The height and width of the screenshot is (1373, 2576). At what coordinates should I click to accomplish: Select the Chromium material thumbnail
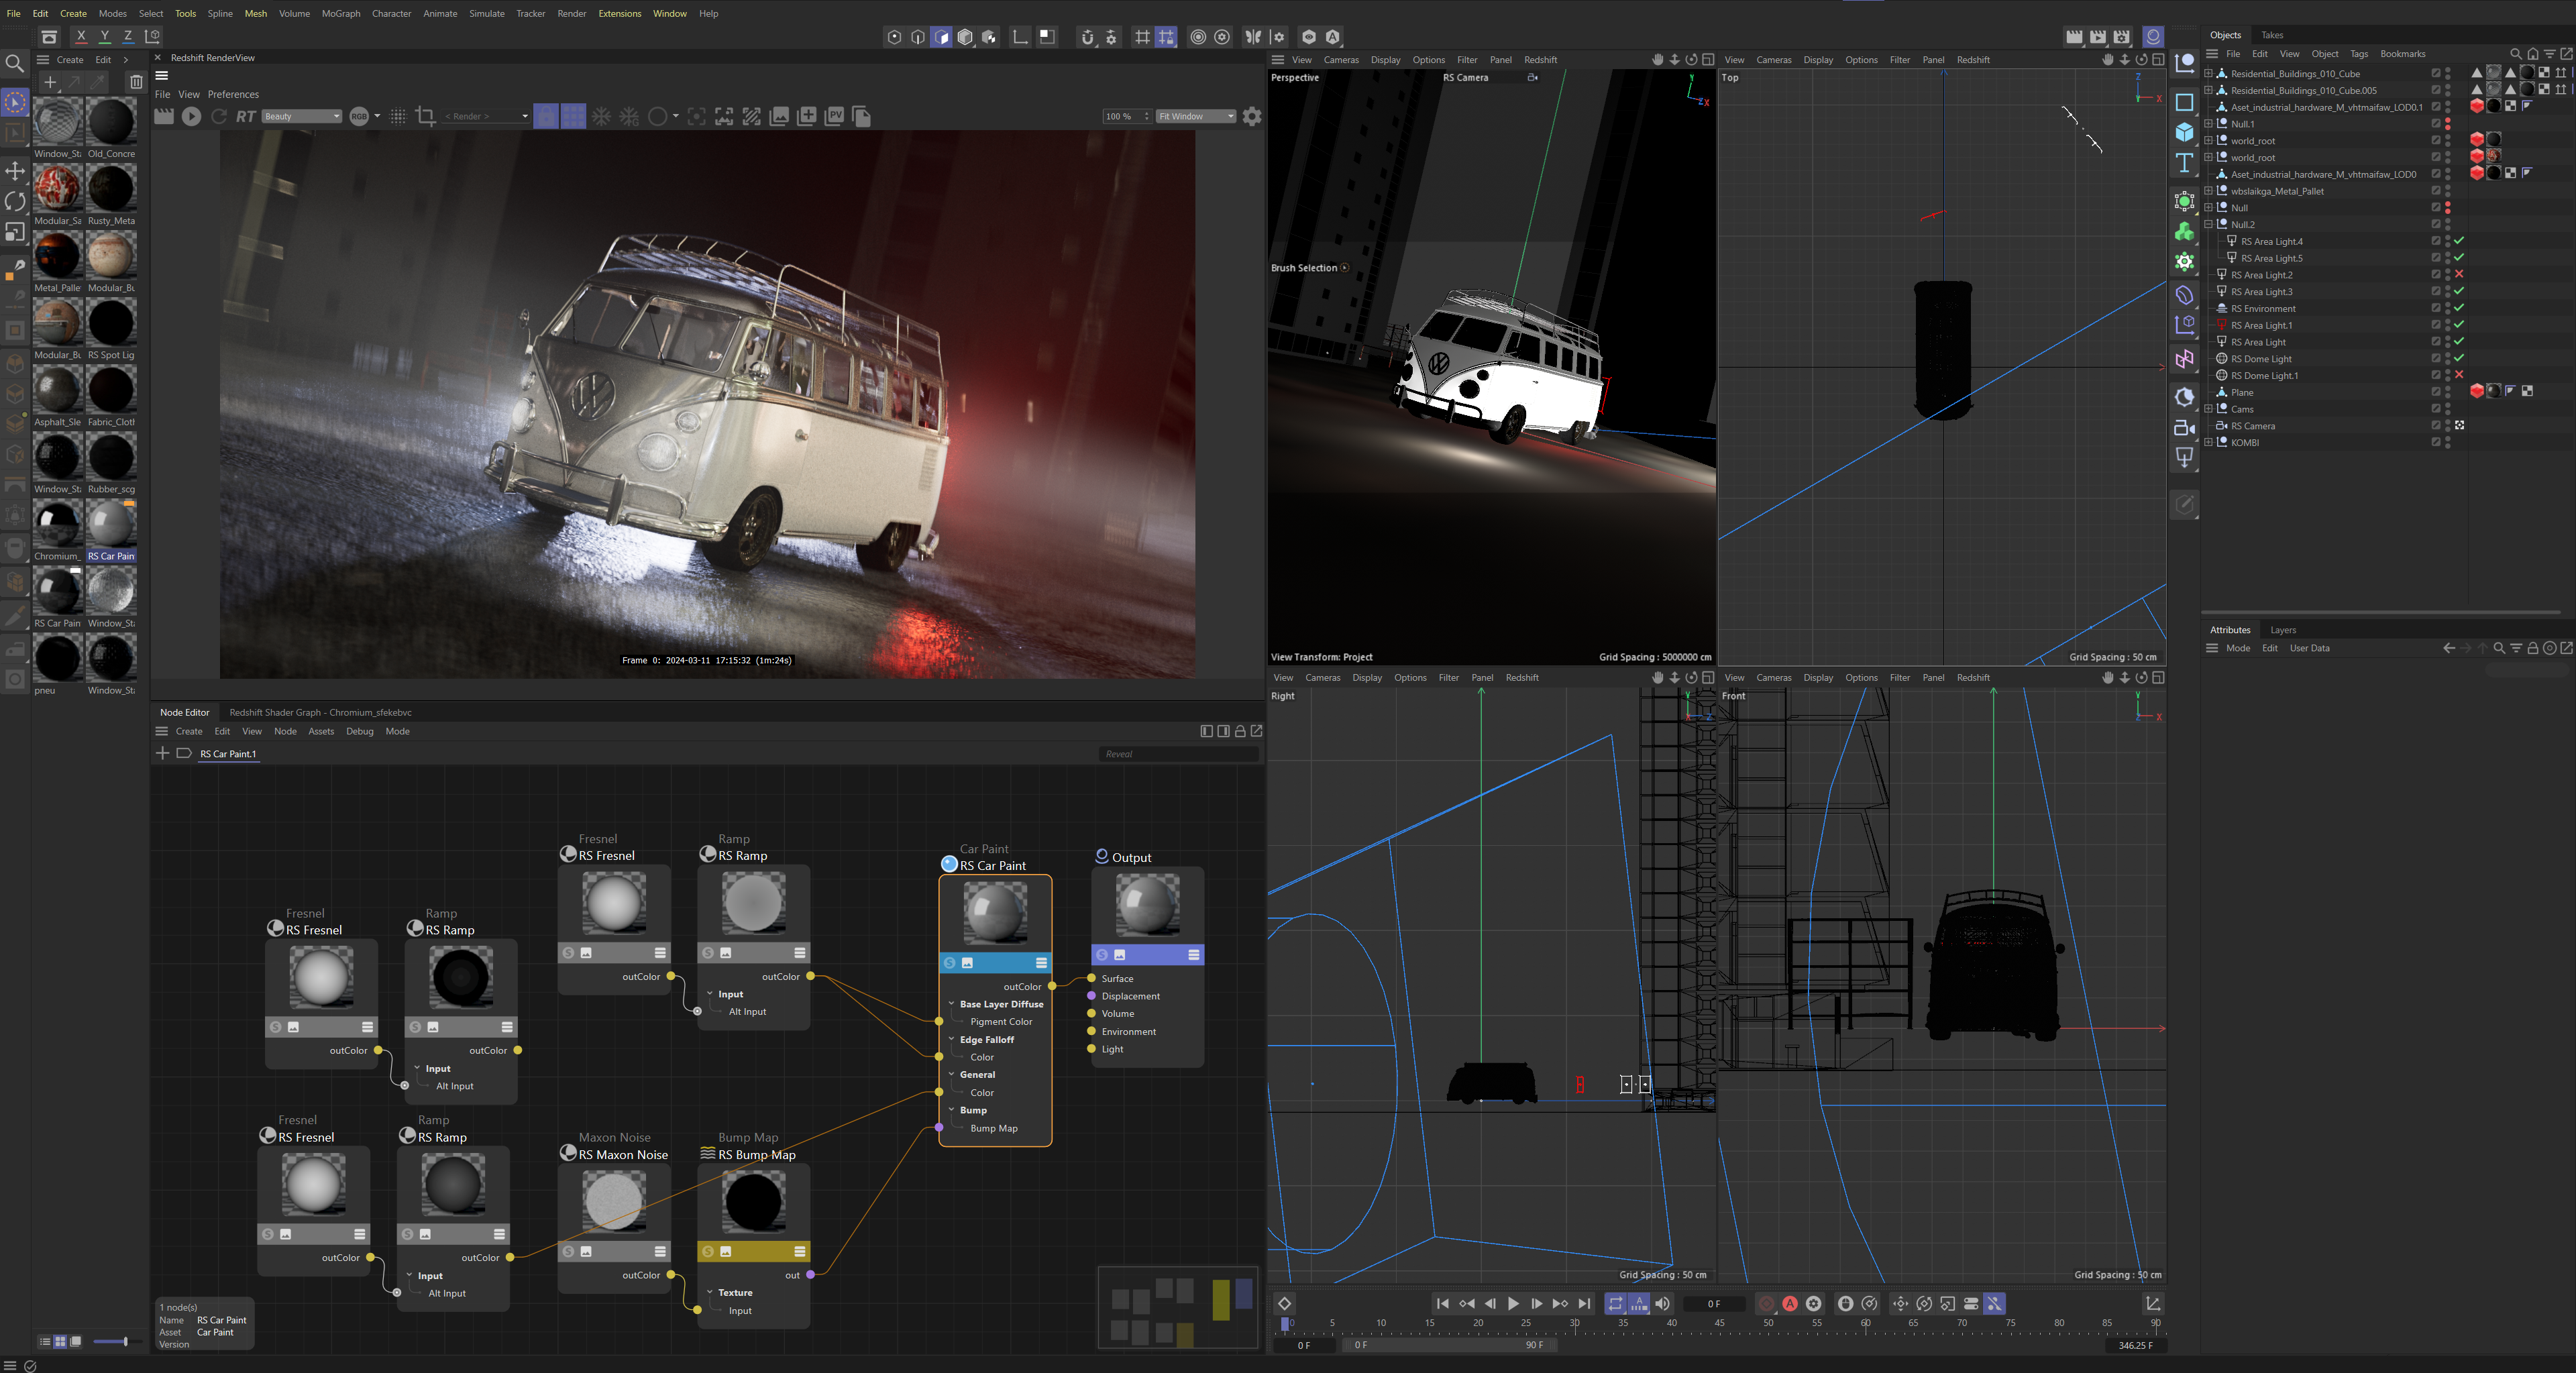[x=57, y=523]
